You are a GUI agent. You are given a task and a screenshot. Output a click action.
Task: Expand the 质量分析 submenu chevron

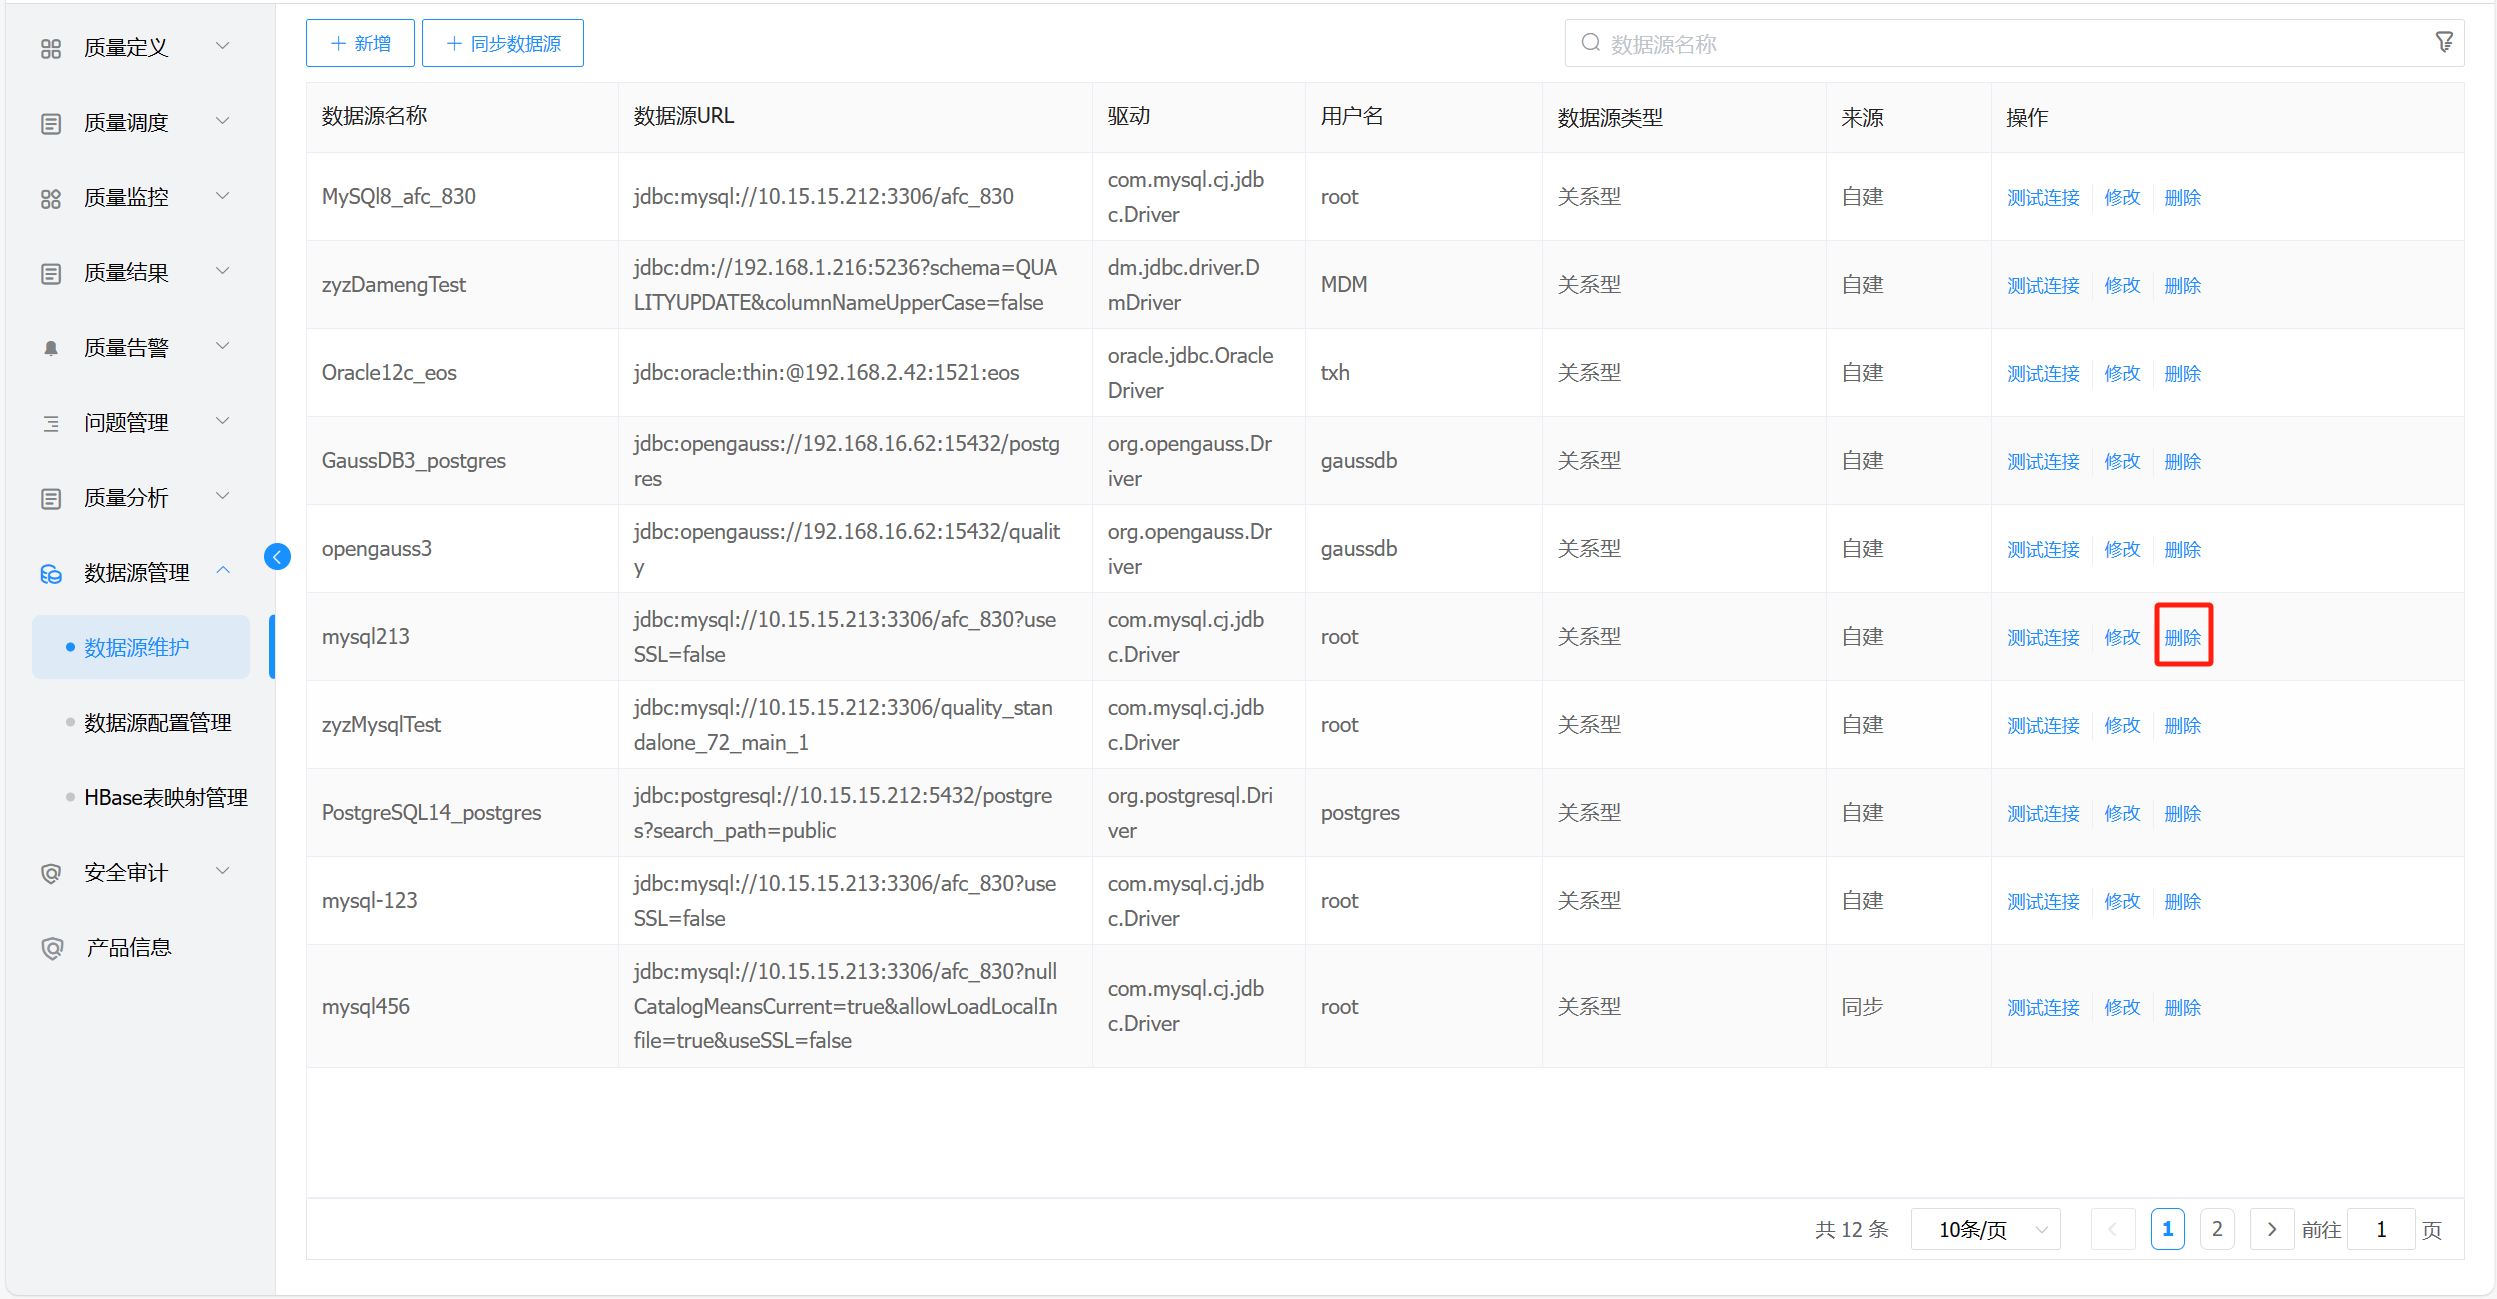point(223,496)
